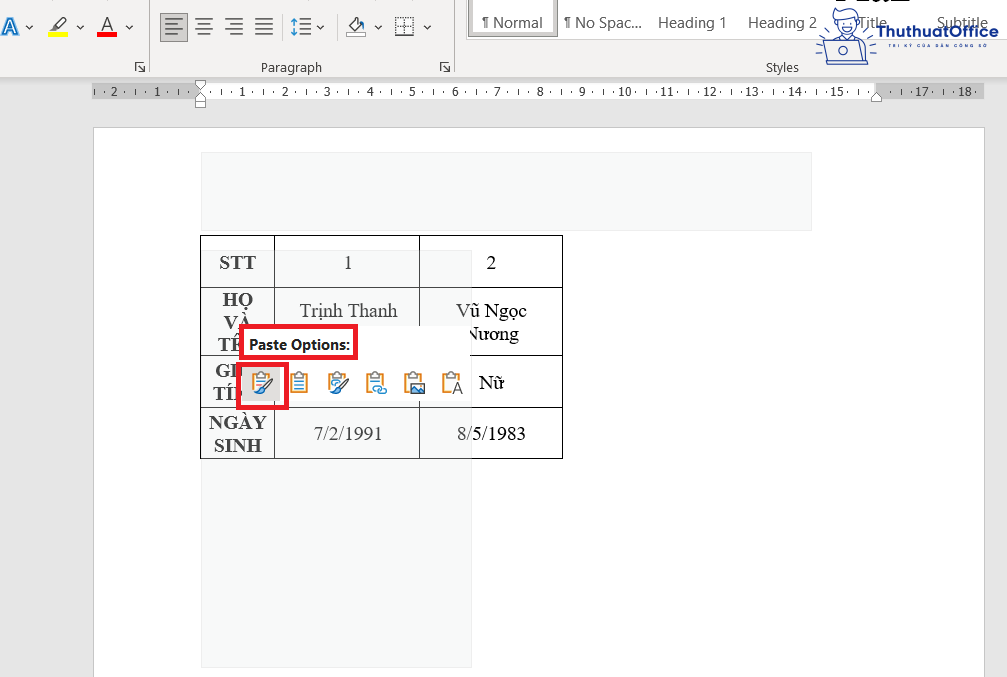Paste using Destination Styles option
The height and width of the screenshot is (677, 1007).
coord(299,383)
